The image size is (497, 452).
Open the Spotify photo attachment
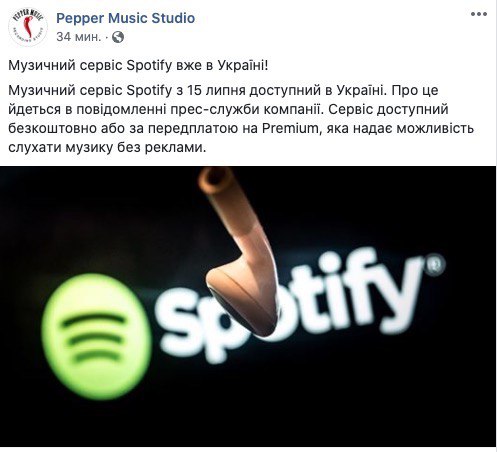click(x=248, y=306)
